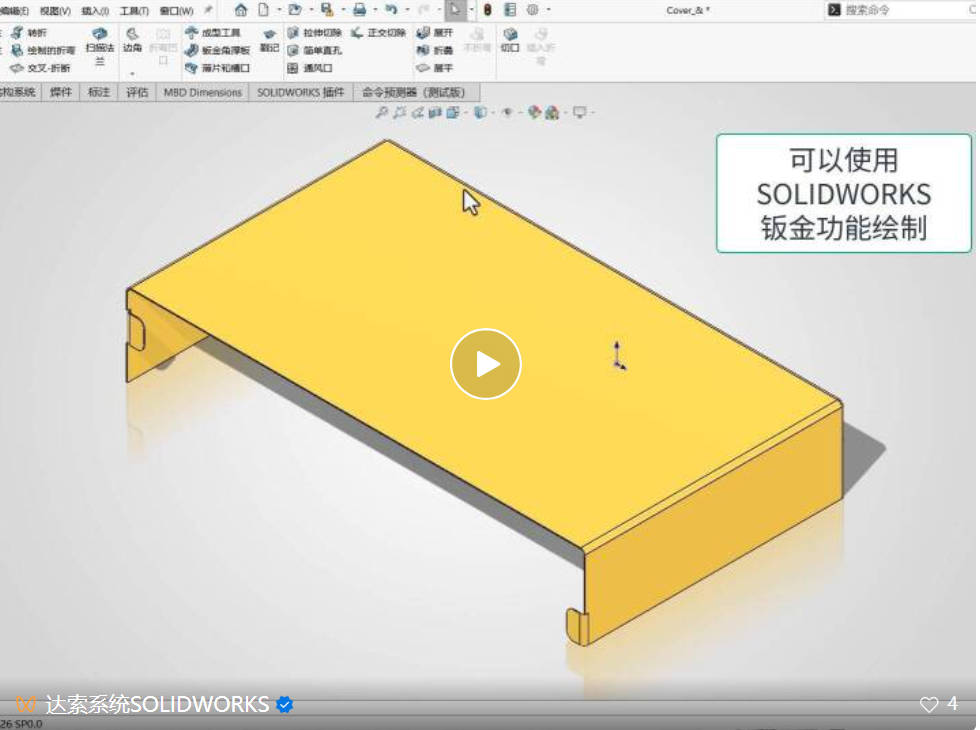The width and height of the screenshot is (980, 730).
Task: Expand the 边角 corners dropdown arrow
Action: [x=132, y=74]
